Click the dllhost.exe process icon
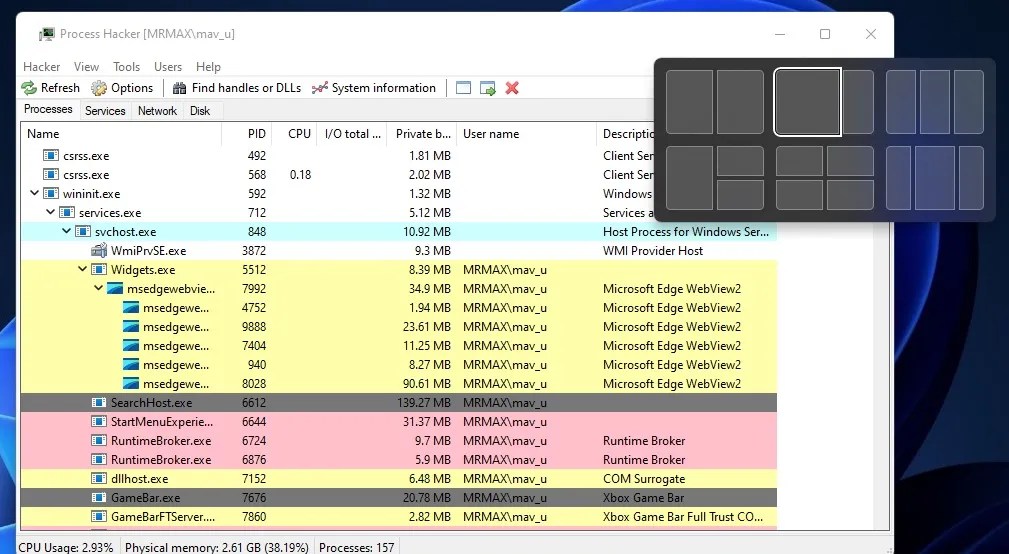The width and height of the screenshot is (1009, 554). click(98, 479)
